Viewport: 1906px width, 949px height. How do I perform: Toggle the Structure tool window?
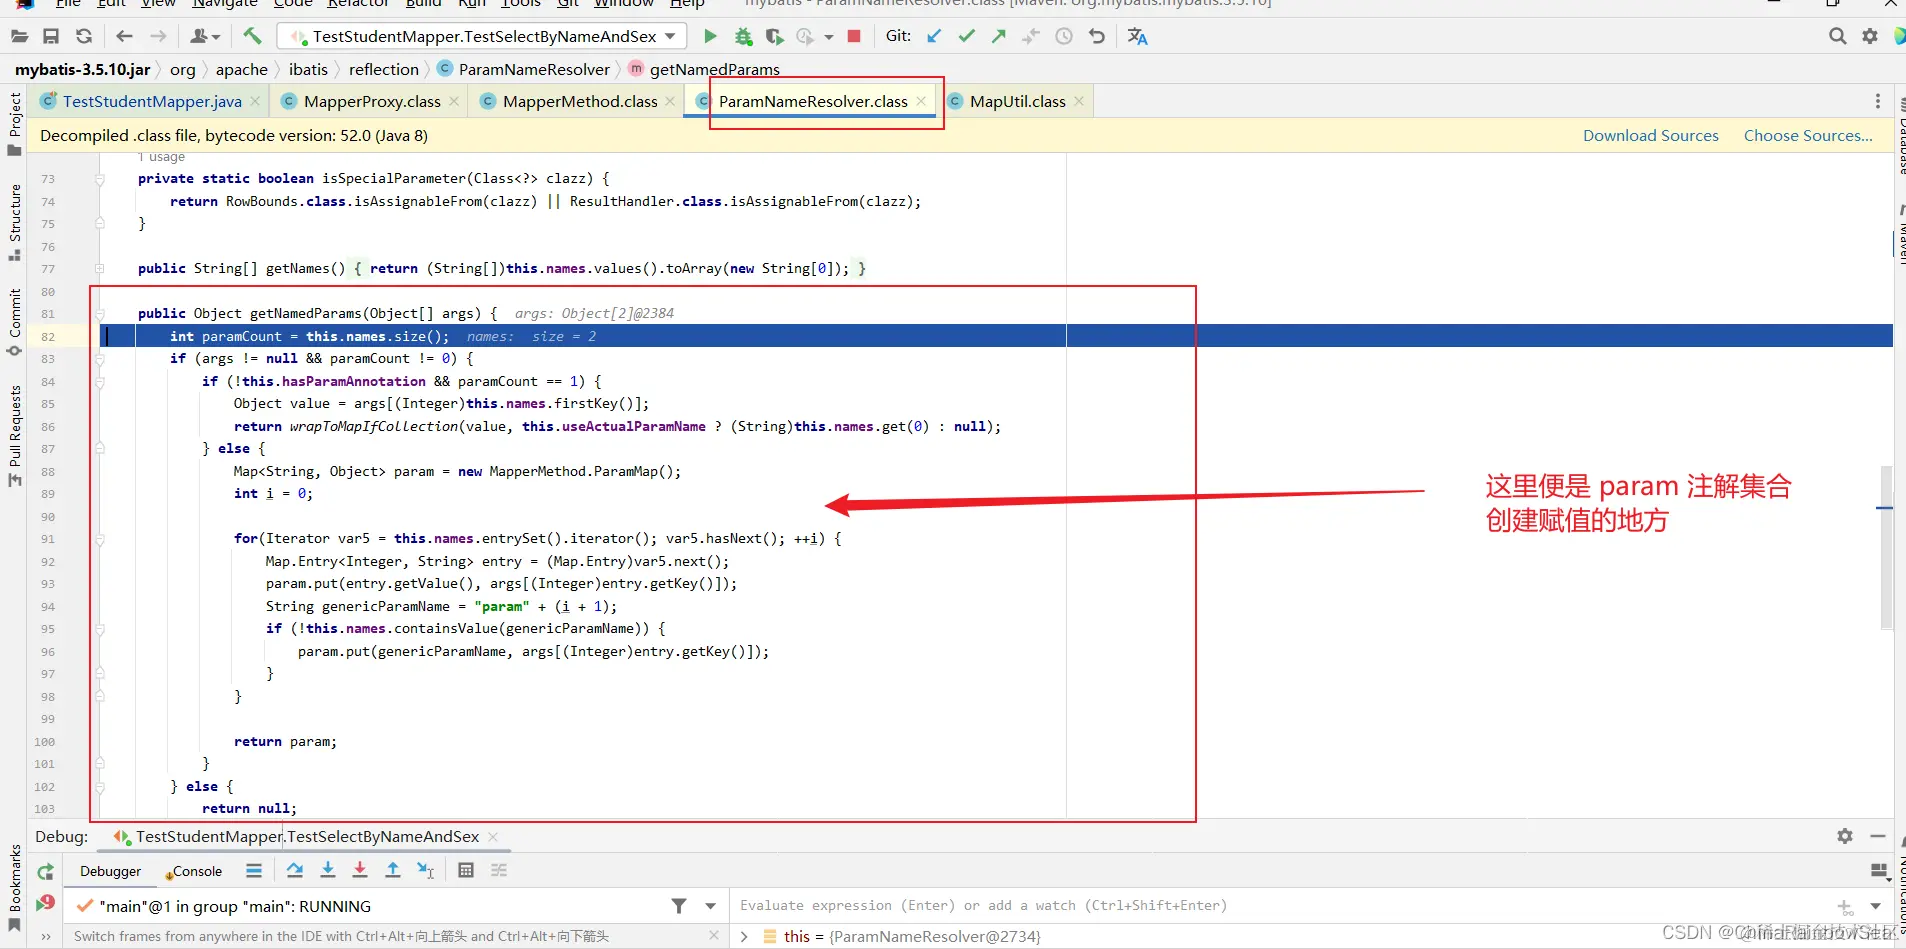14,223
